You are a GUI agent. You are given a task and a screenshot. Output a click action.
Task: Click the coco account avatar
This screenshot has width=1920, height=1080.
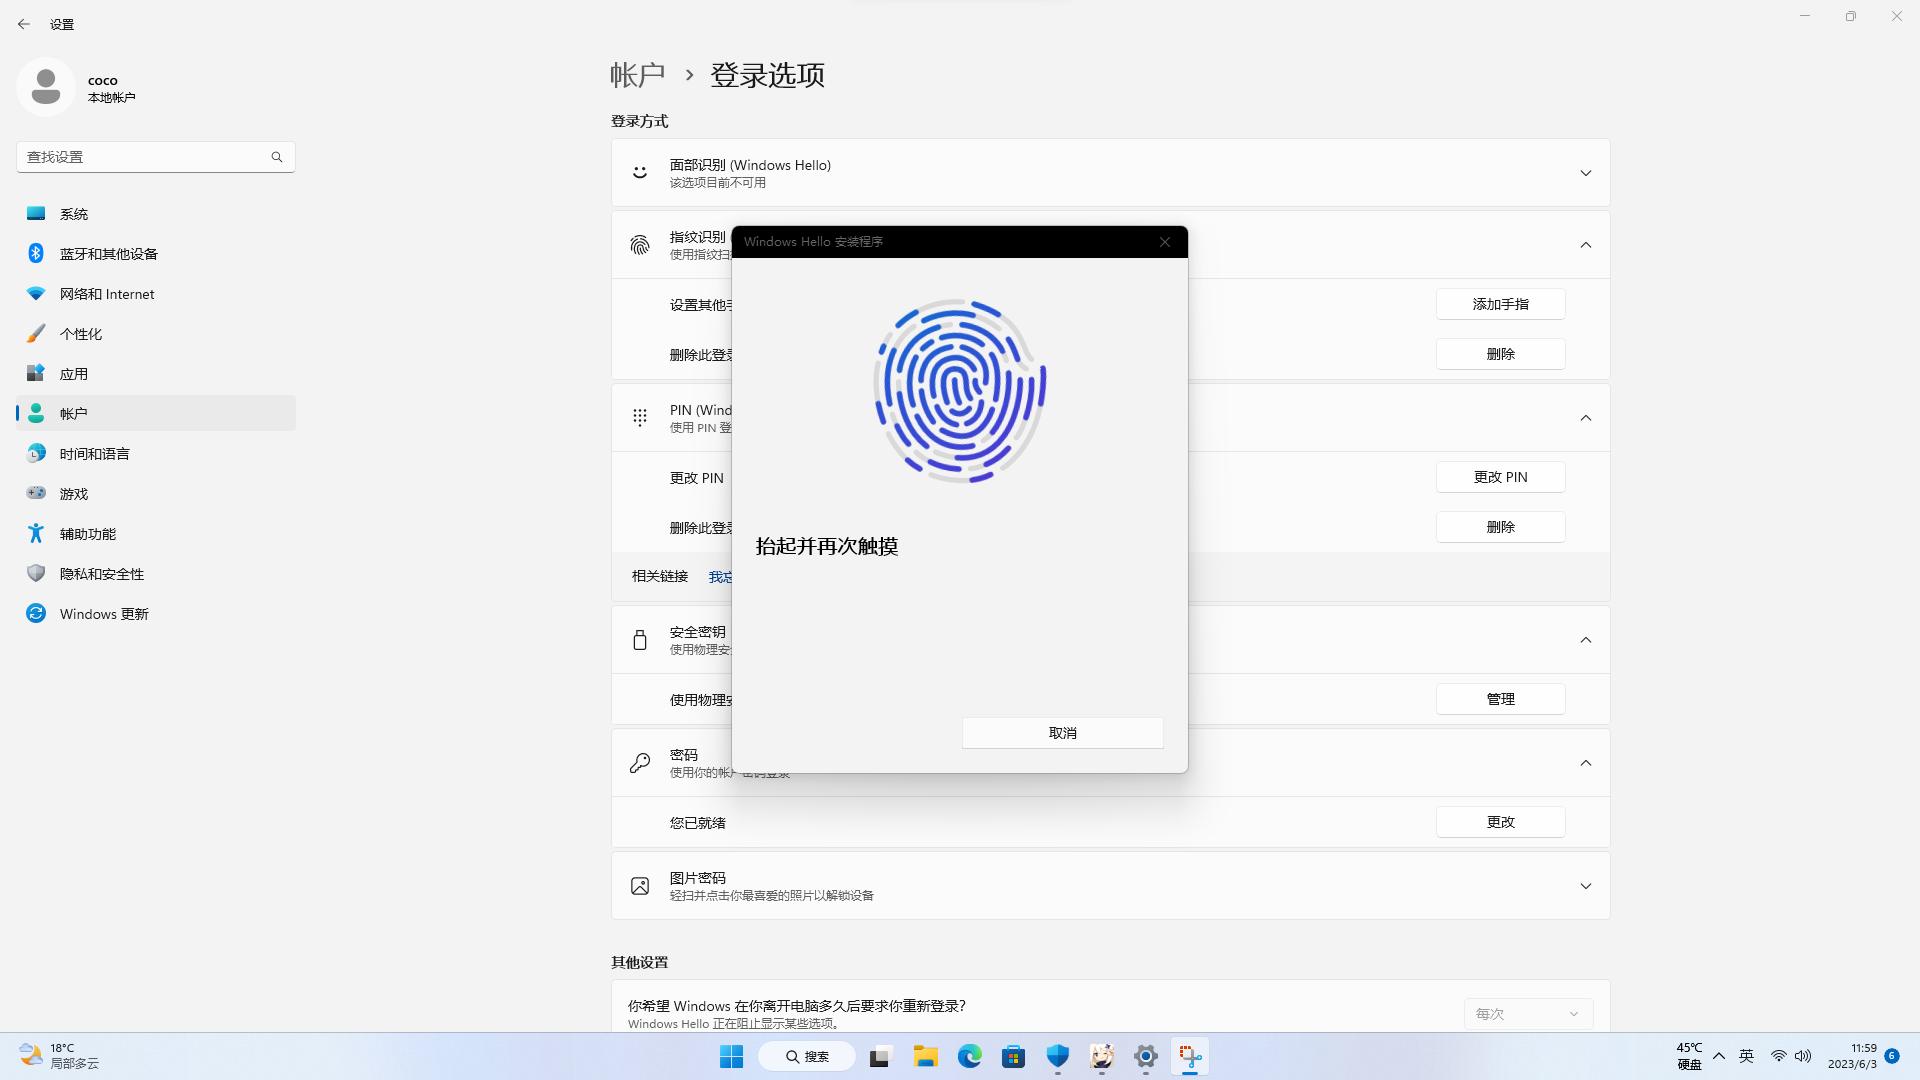(46, 87)
